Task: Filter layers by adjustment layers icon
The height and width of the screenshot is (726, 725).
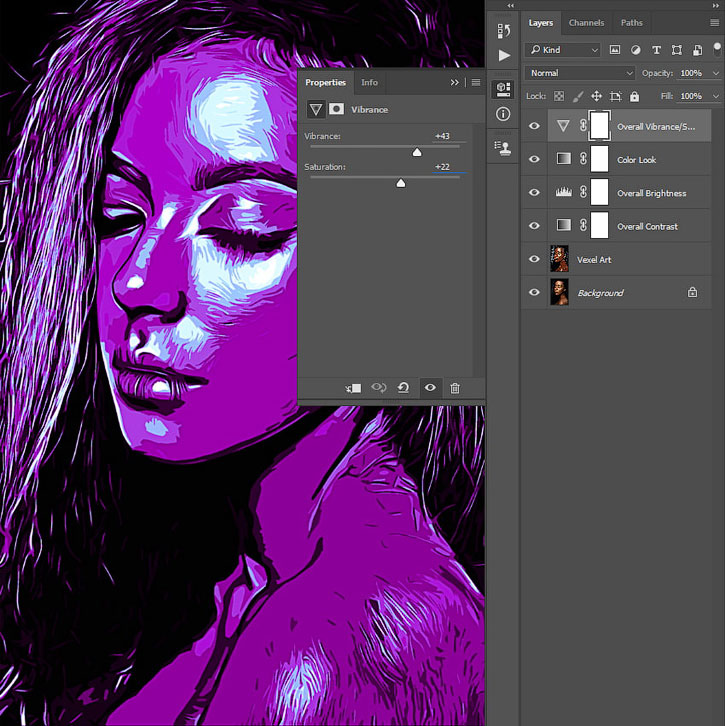Action: coord(636,50)
